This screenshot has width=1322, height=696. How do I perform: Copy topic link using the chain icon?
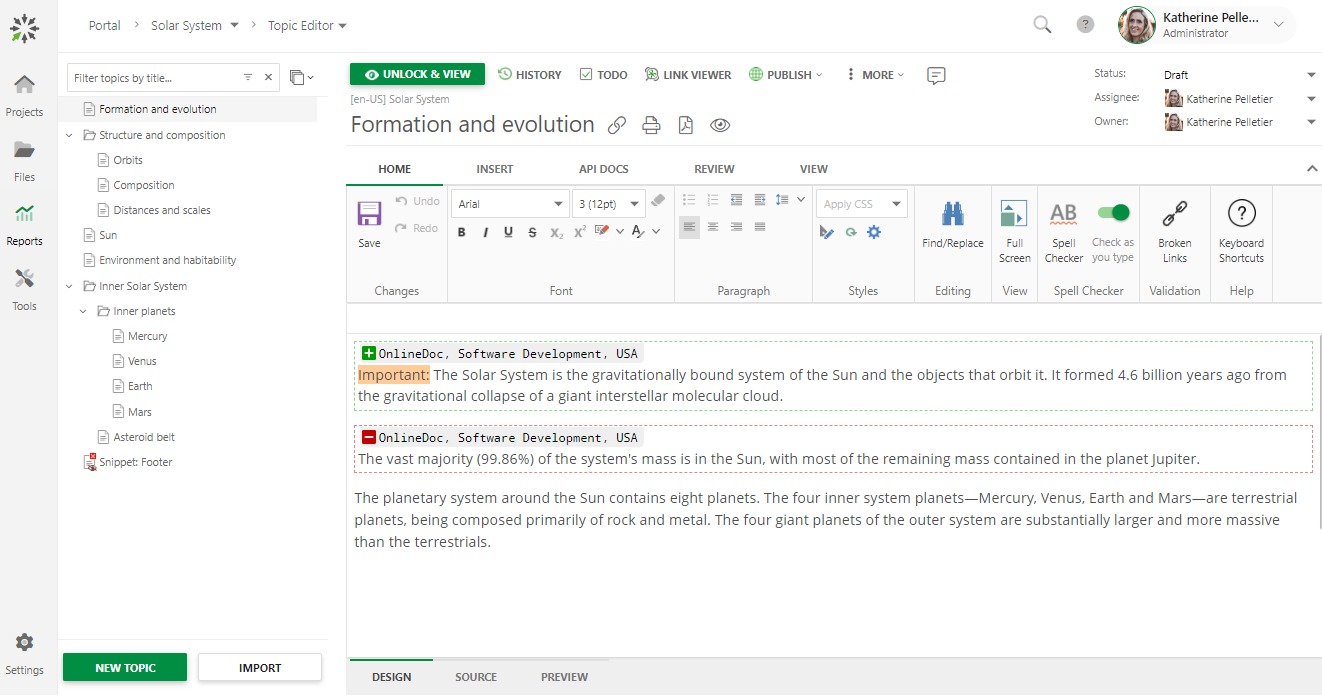click(x=617, y=125)
